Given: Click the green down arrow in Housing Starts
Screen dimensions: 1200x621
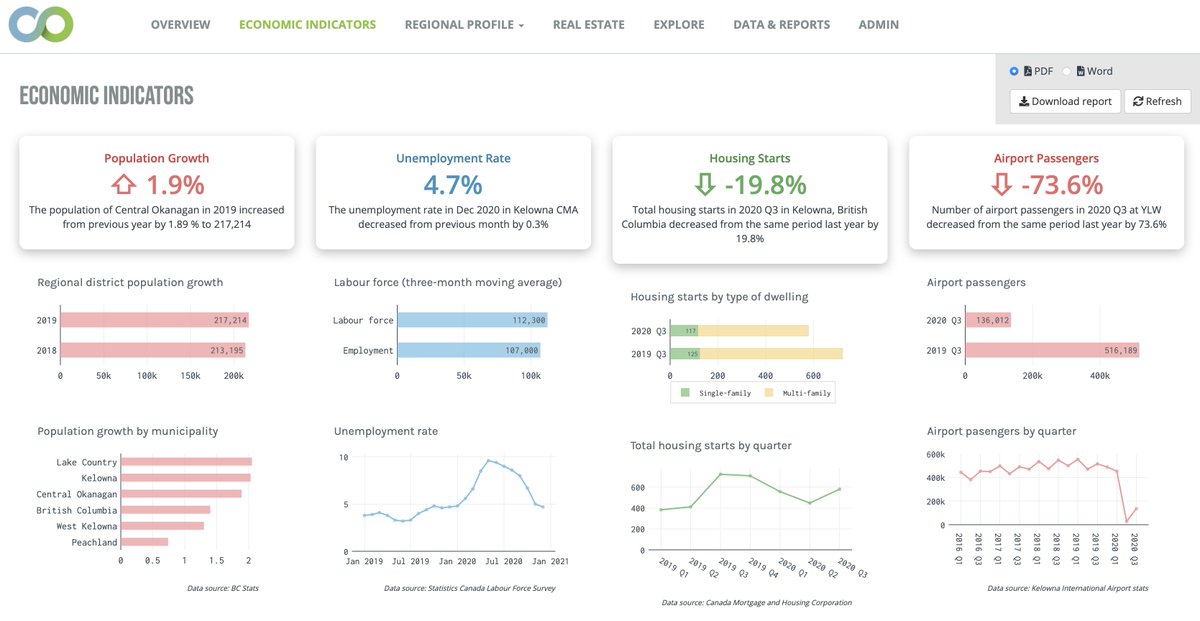Looking at the screenshot, I should click(706, 185).
